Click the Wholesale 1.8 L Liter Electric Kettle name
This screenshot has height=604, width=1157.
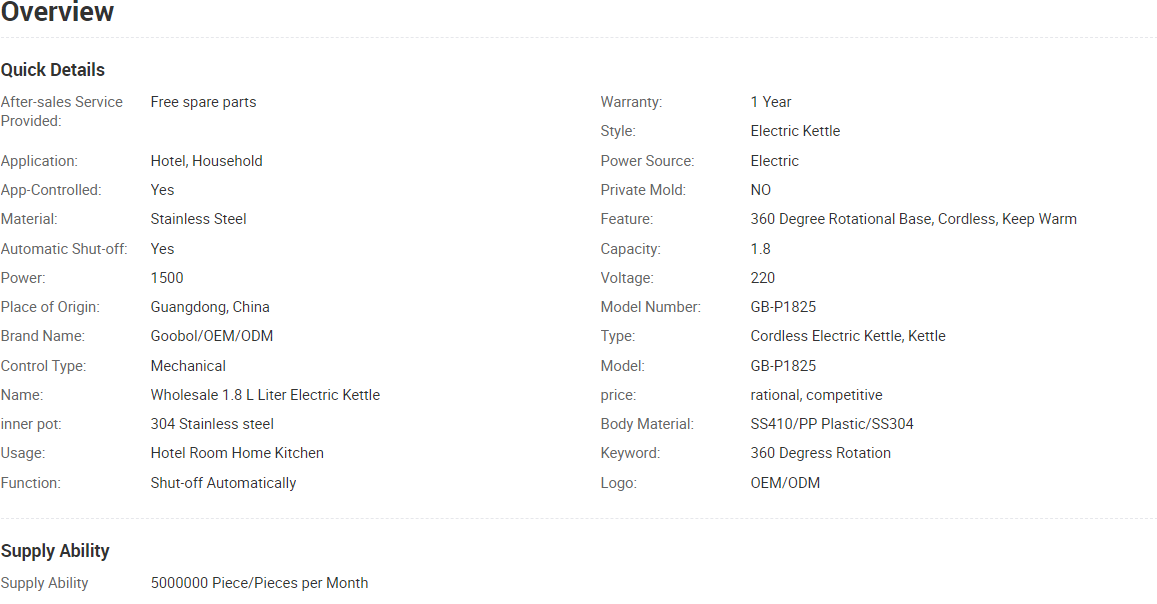[266, 395]
